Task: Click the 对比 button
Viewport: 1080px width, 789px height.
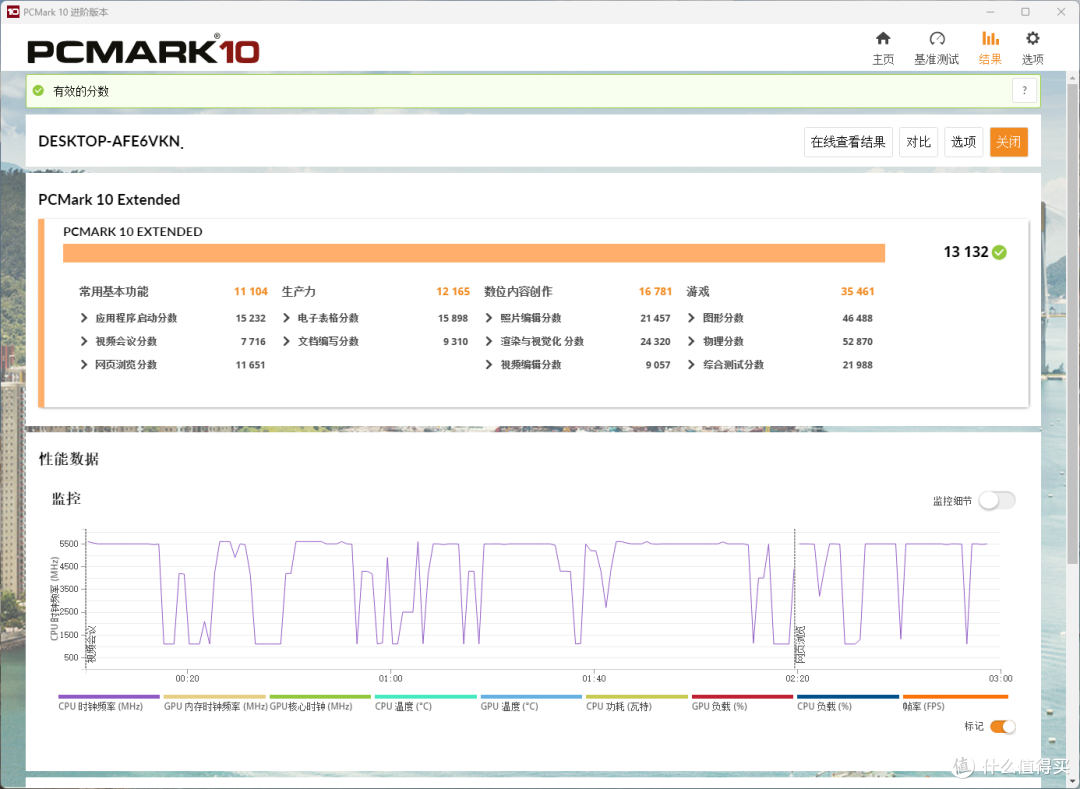Action: 918,142
